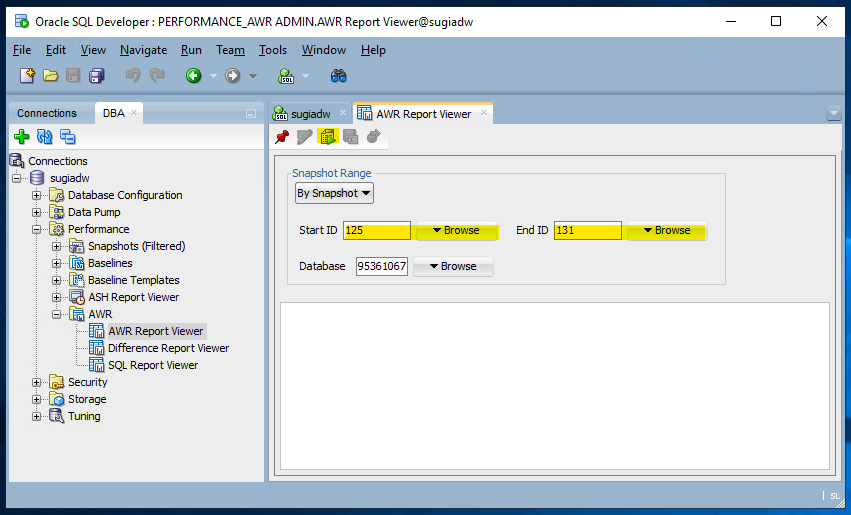Viewport: 851px width, 515px height.
Task: Open the dropdown arrow beside SQL Worksheet icon
Action: click(306, 76)
